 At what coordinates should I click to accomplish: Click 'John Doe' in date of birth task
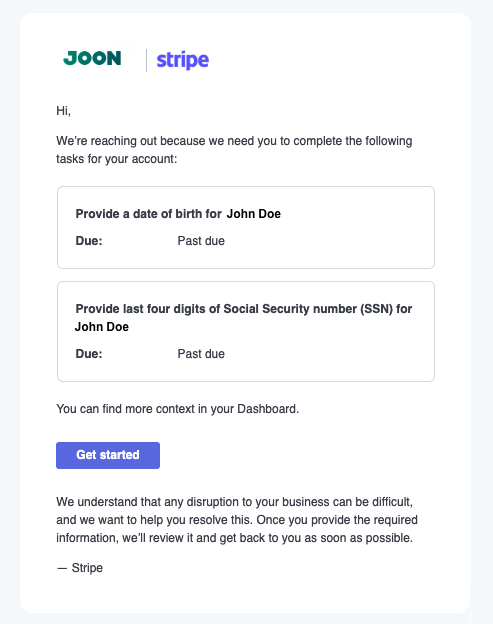coord(254,214)
